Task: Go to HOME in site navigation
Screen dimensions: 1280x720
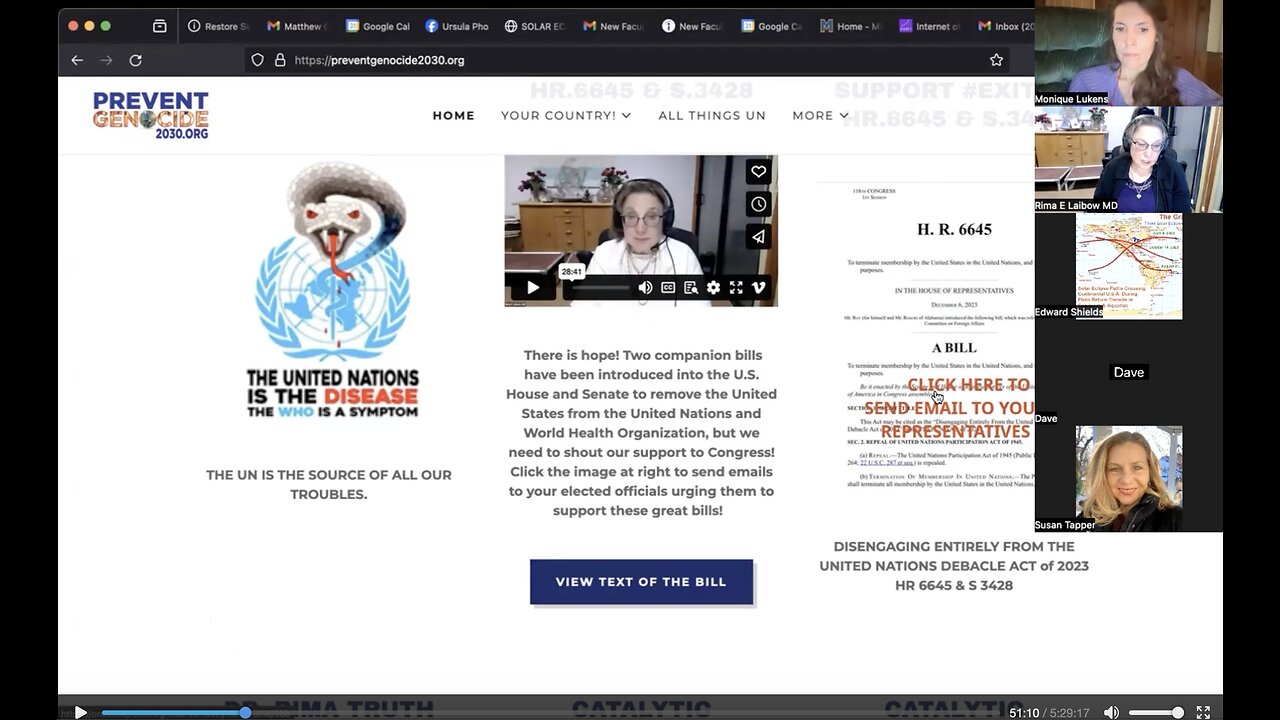Action: 454,115
